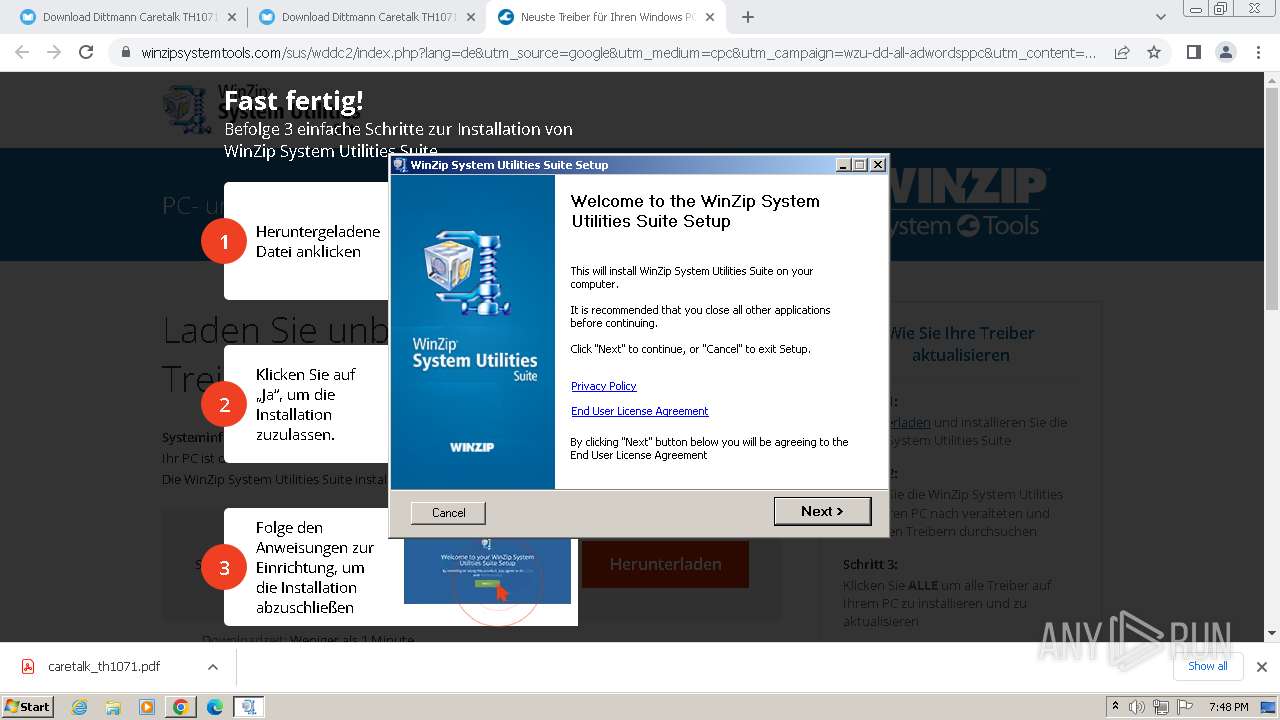Click "Heruntergeladene Datei anklicken" text
The image size is (1280, 720).
(318, 241)
